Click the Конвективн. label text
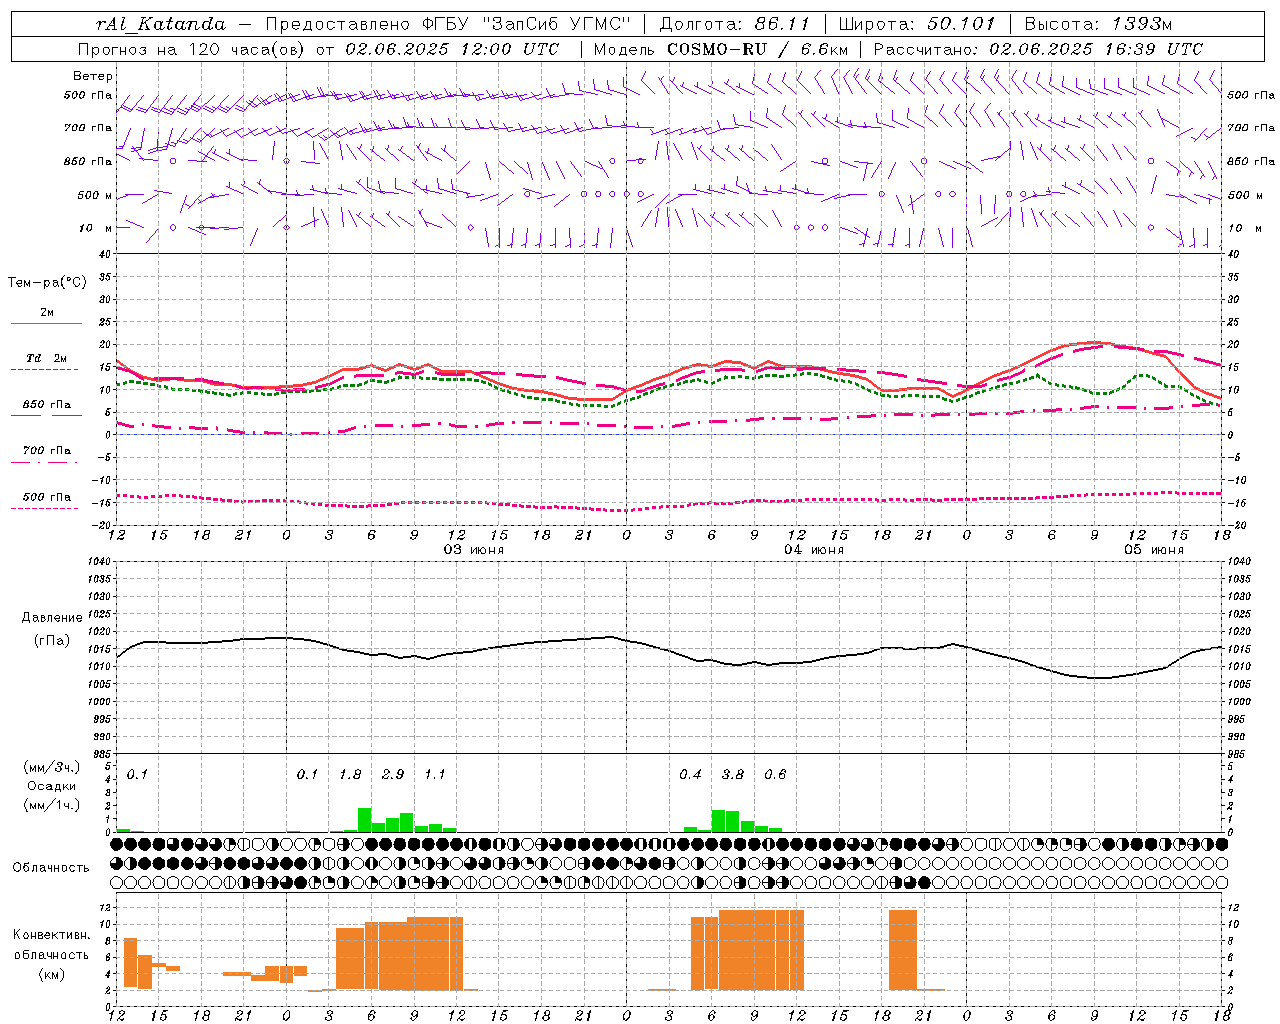Viewport: 1280px width, 1024px height. pos(51,935)
